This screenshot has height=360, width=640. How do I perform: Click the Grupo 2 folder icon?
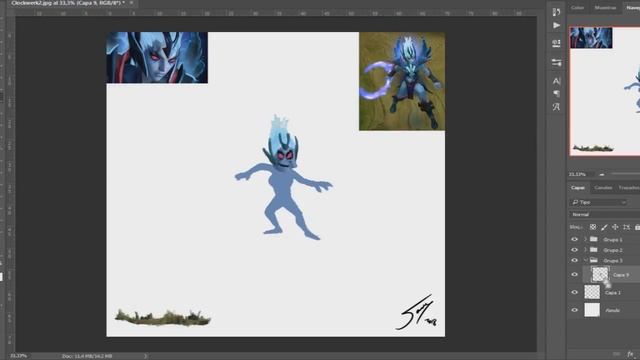point(594,250)
